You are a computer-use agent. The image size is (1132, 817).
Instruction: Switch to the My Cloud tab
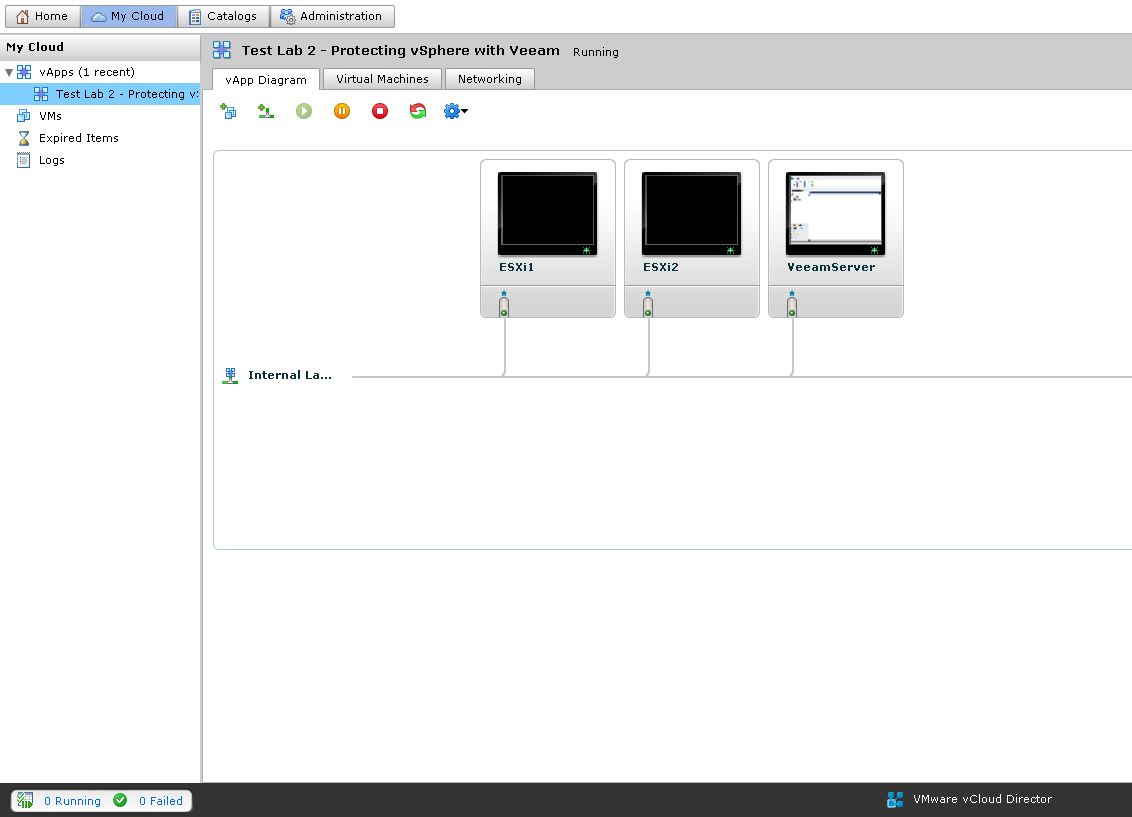pyautogui.click(x=129, y=16)
